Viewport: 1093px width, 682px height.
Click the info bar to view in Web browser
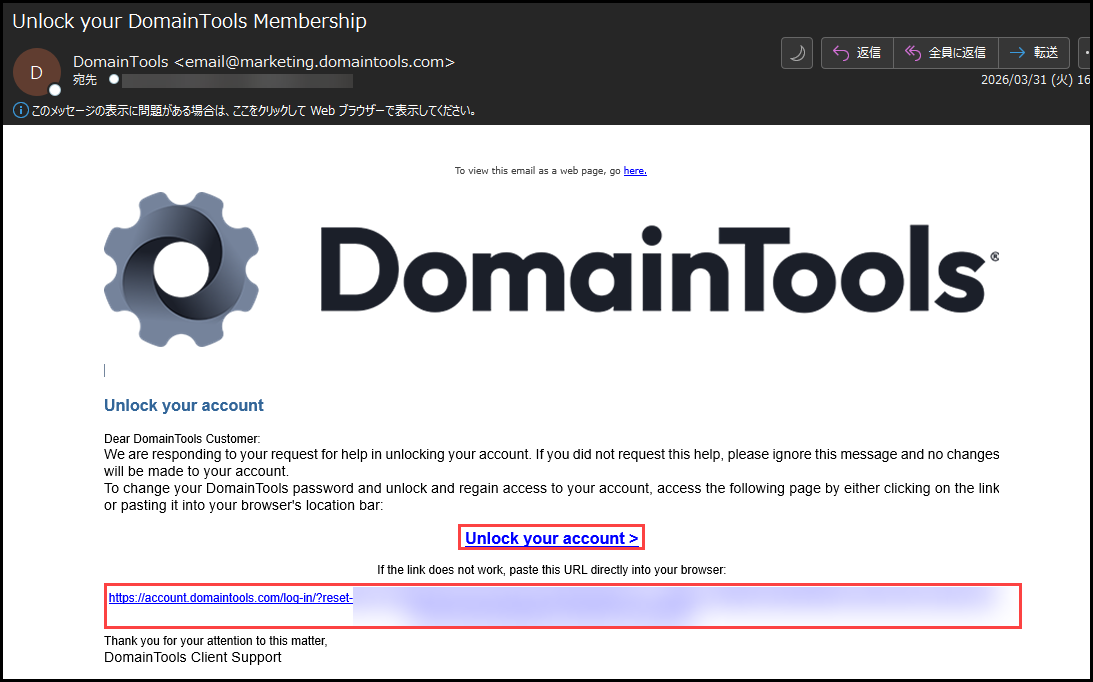252,110
